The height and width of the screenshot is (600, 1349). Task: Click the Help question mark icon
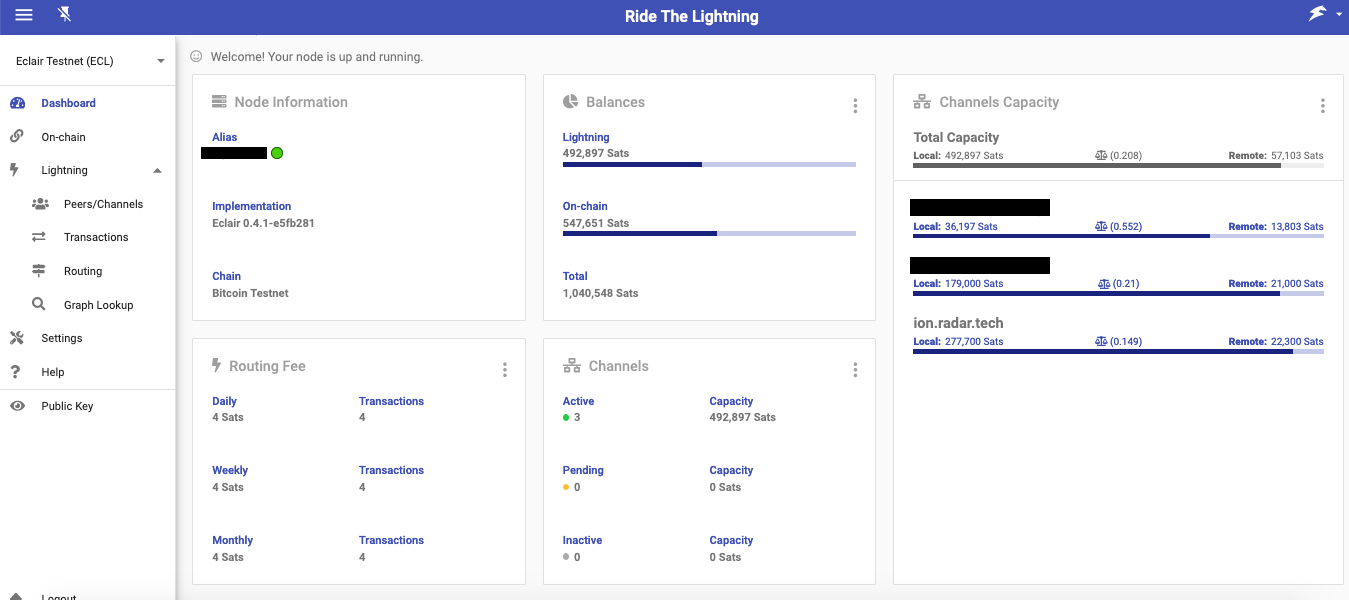15,372
